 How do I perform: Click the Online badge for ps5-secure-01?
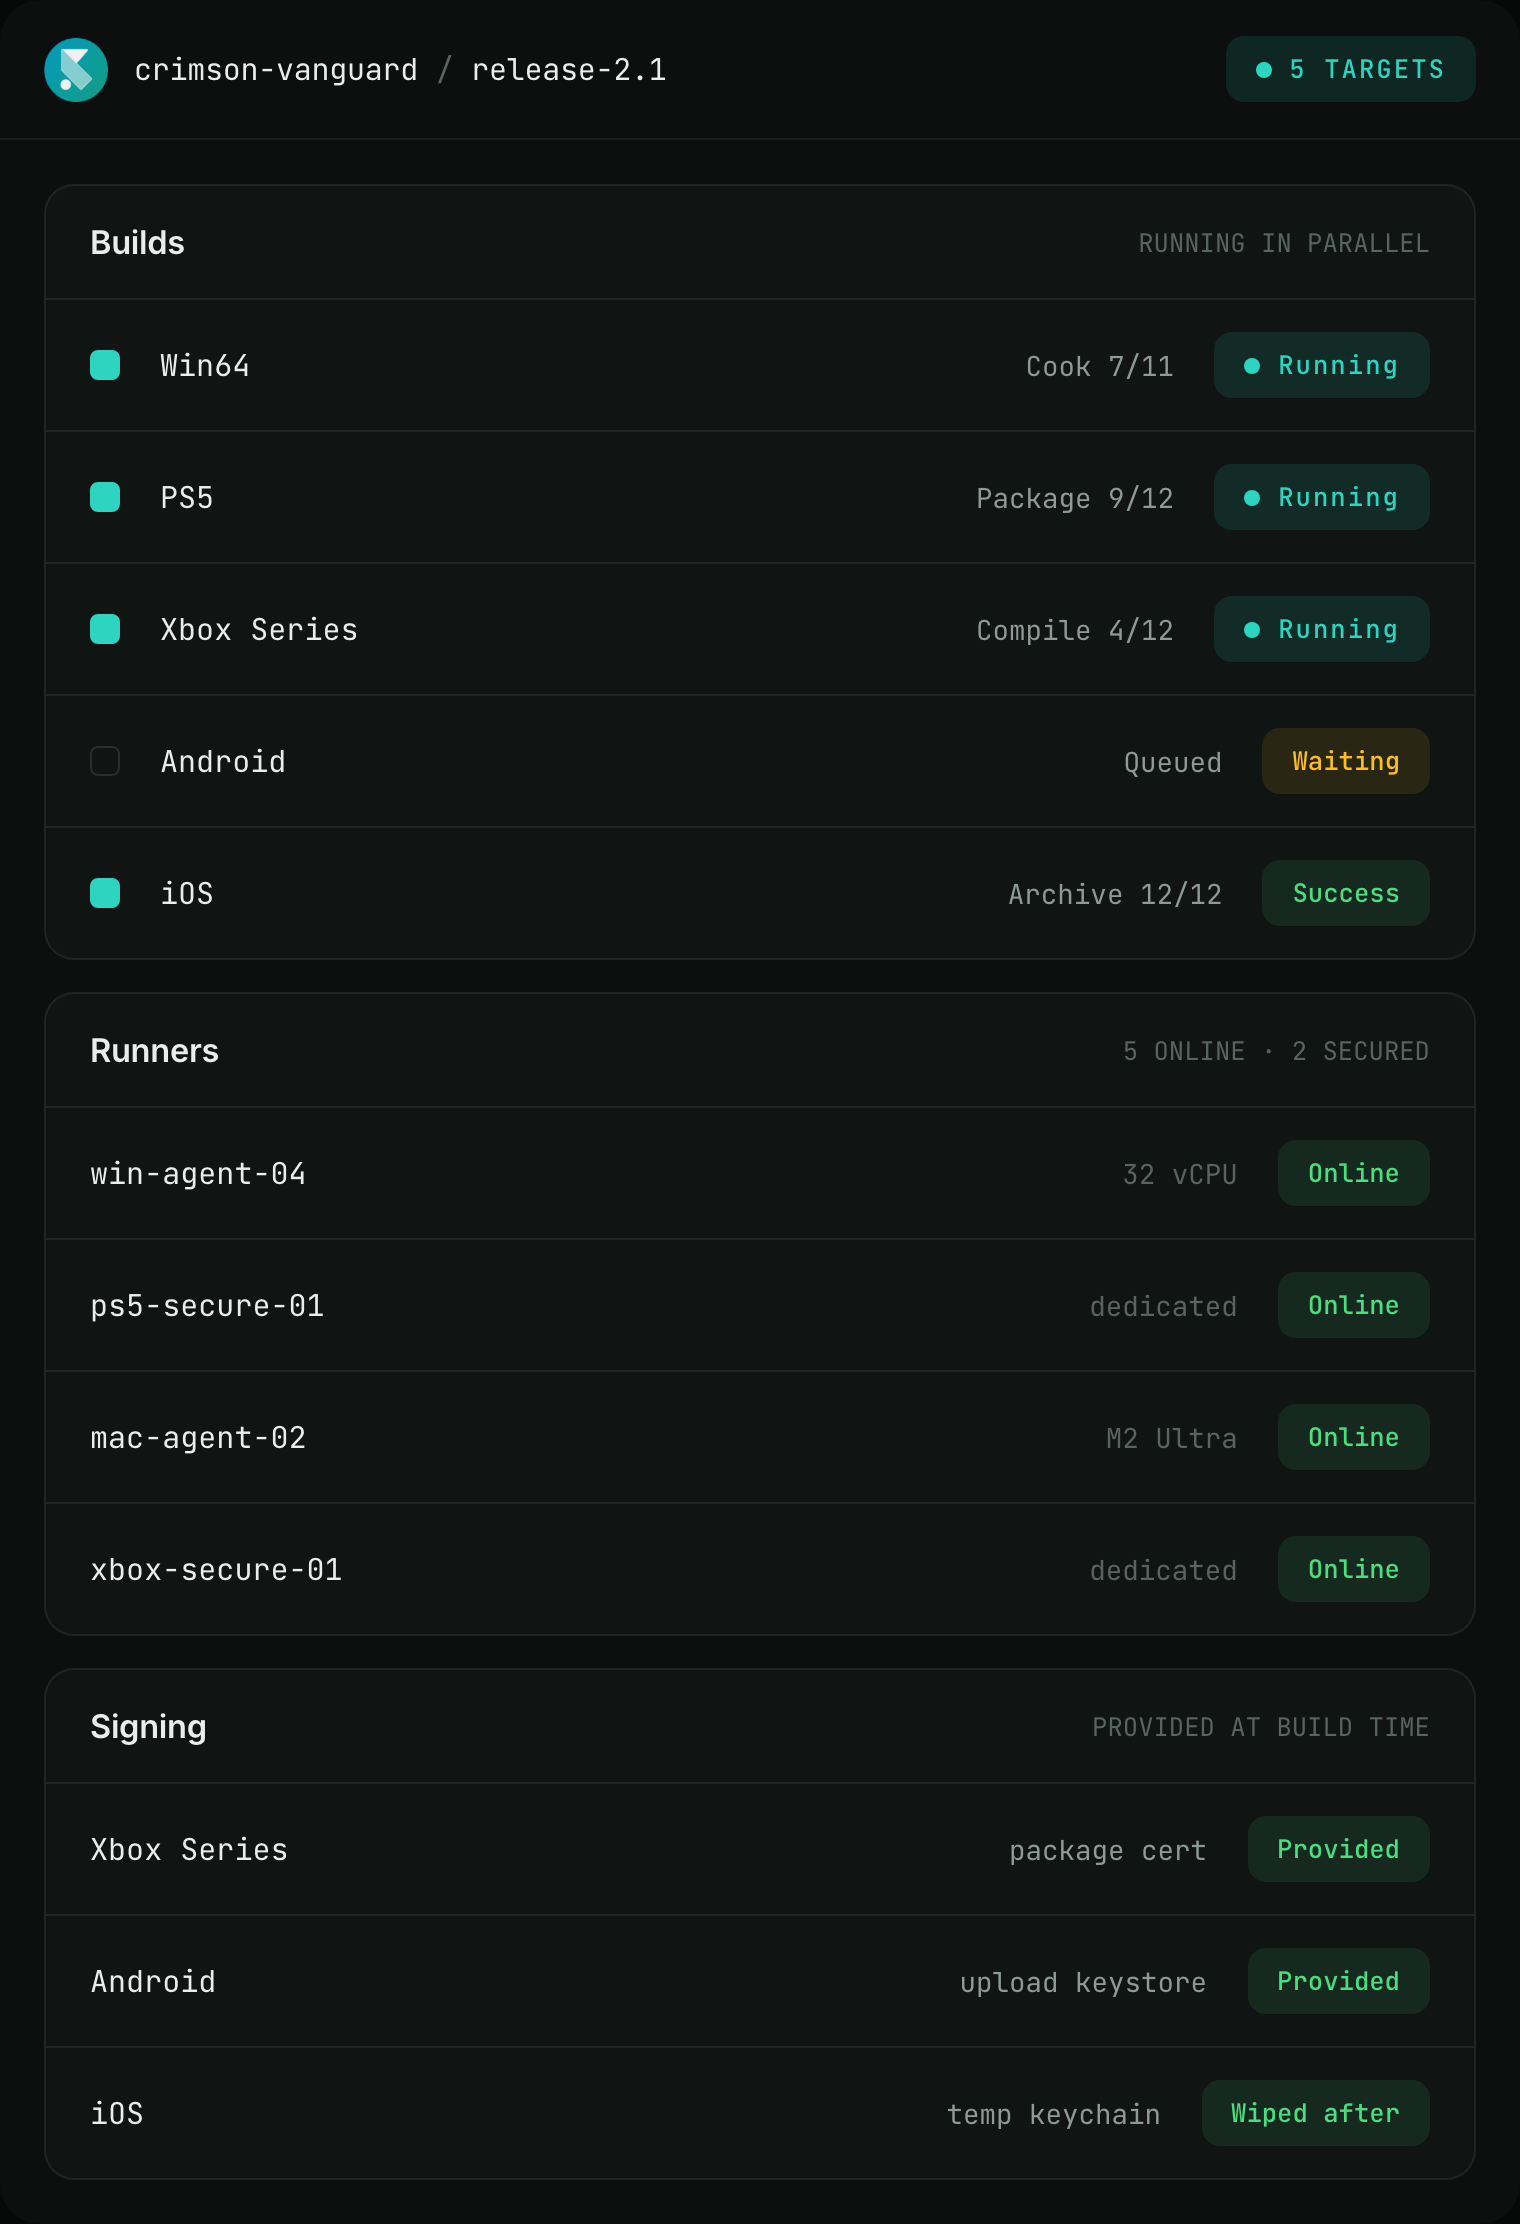click(x=1353, y=1305)
